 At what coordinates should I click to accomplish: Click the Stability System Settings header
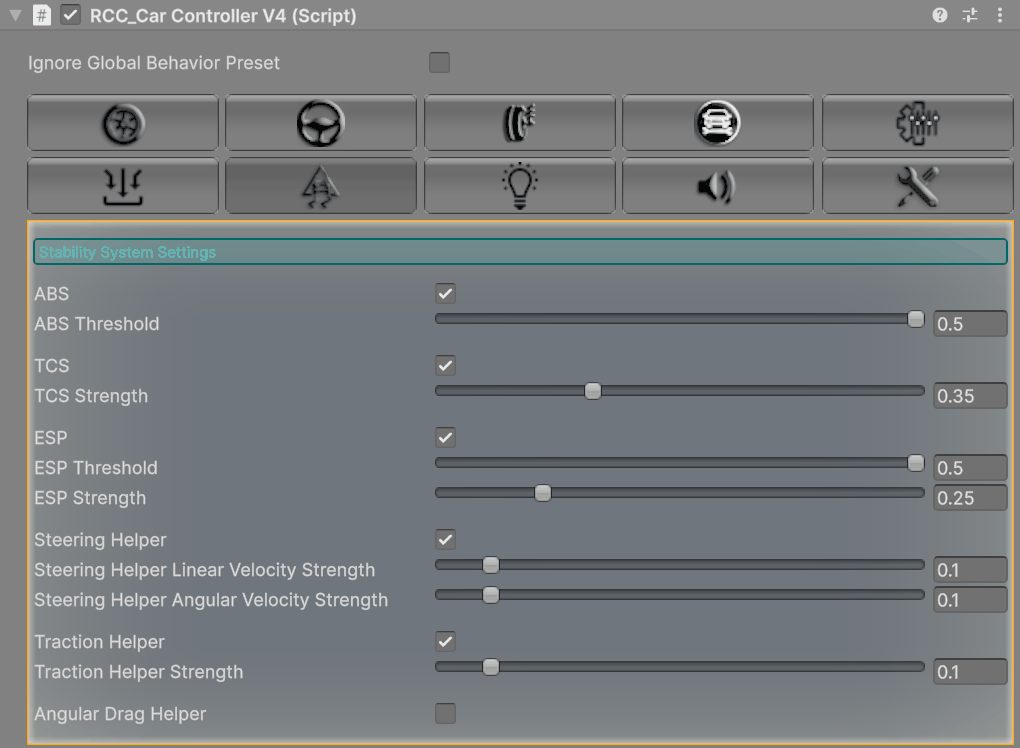(x=520, y=252)
